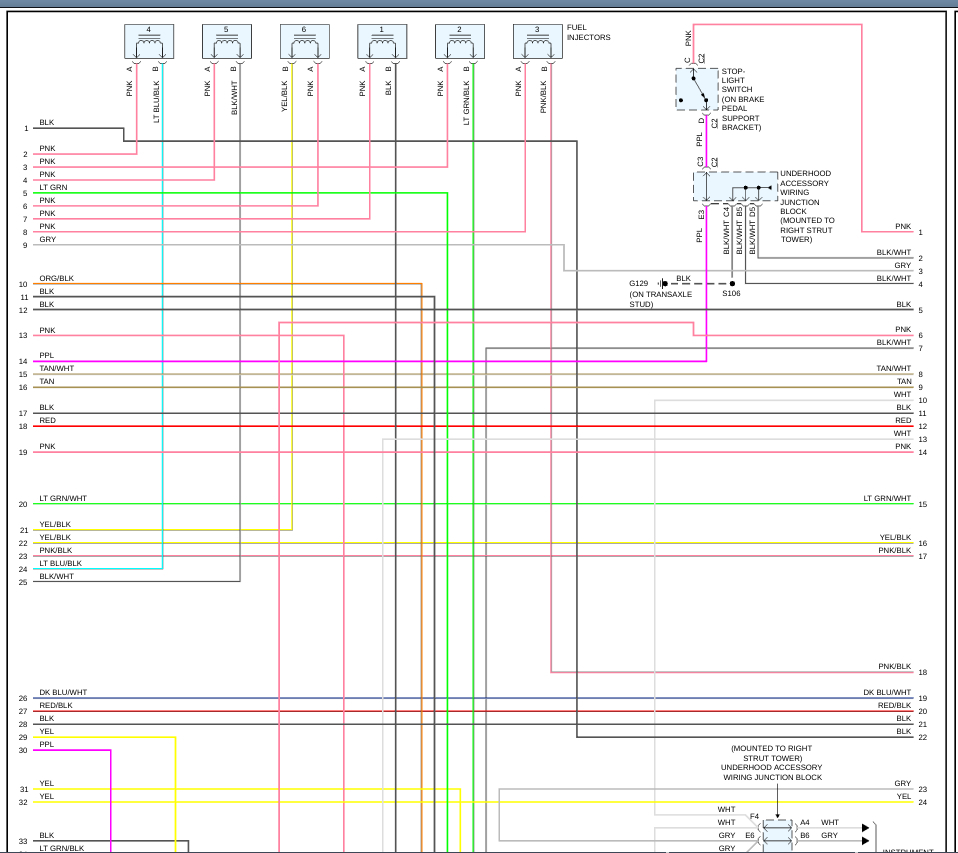Viewport: 958px width, 853px height.
Task: Click the FUEL INJECTORS label
Action: (x=588, y=32)
